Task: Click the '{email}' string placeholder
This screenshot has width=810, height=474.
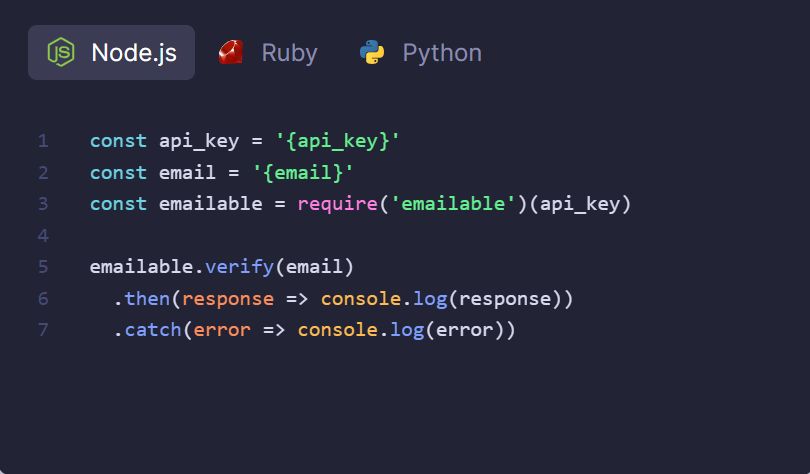Action: [303, 173]
